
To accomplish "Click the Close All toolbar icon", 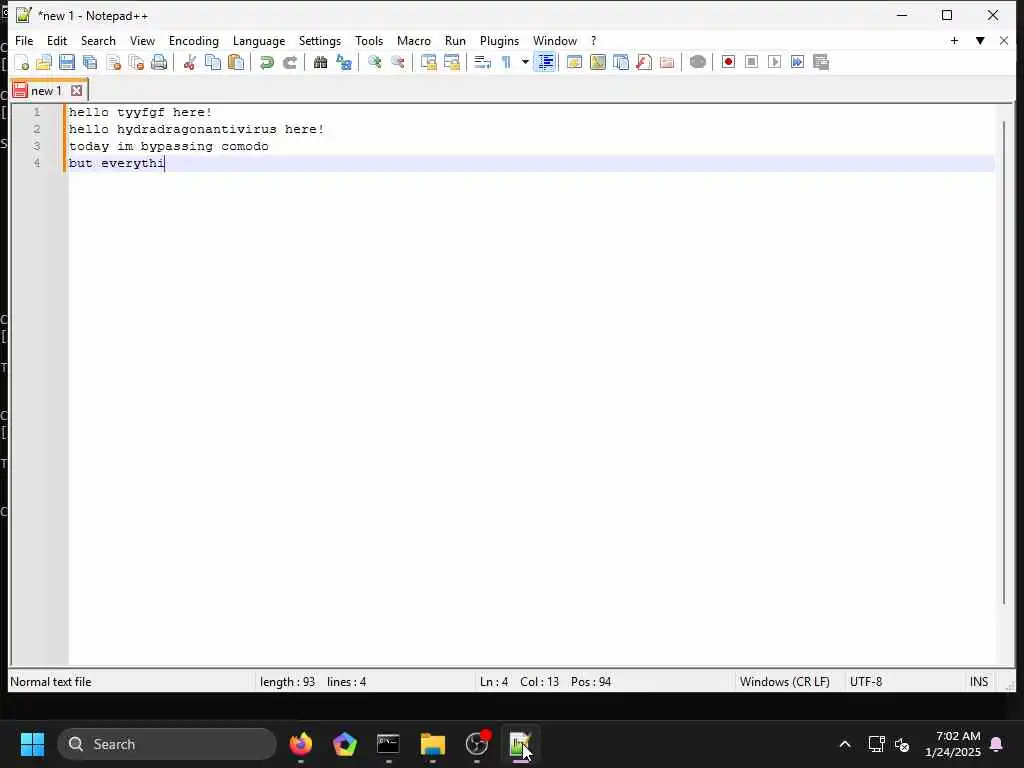I will tap(136, 63).
